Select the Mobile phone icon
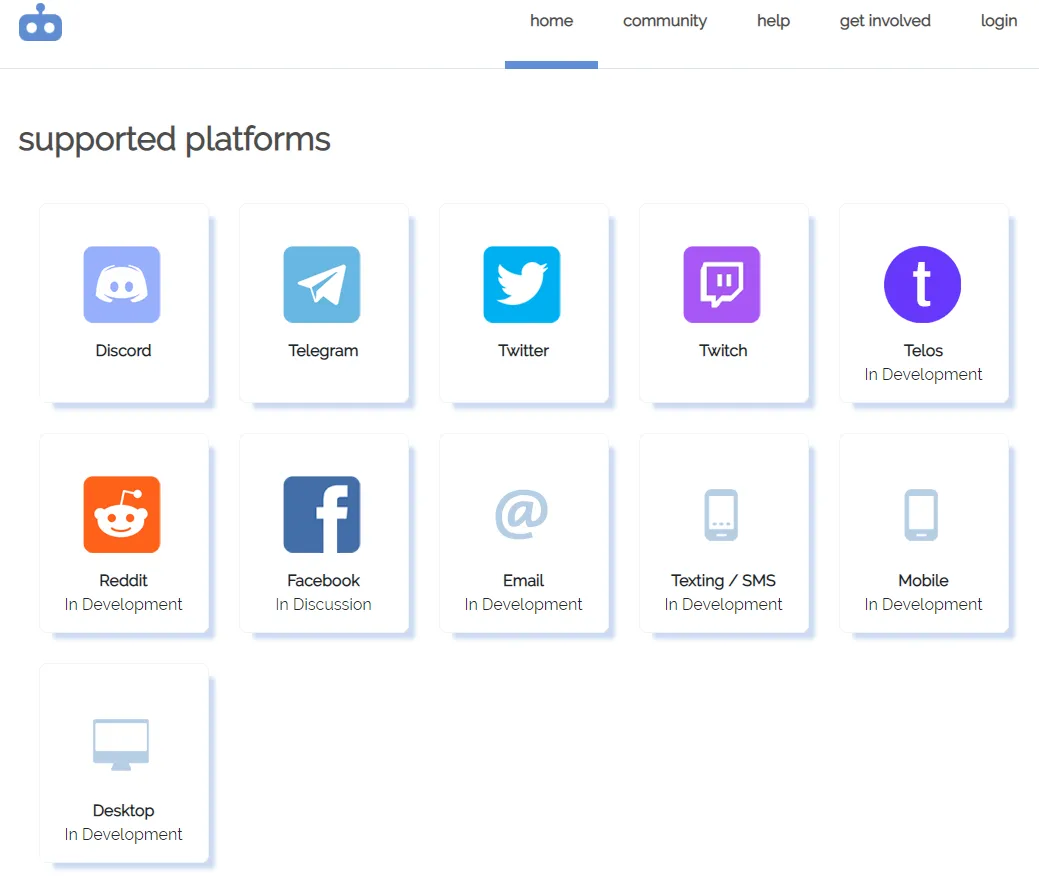1039x883 pixels. pos(921,515)
